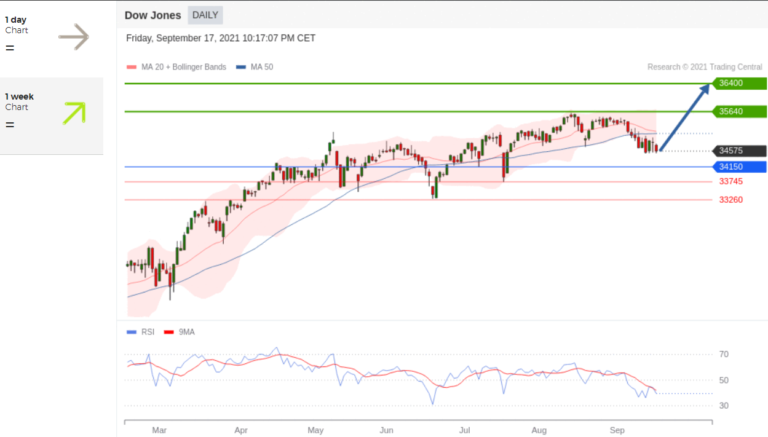Click the Sep label on time axis
This screenshot has width=768, height=437.
(x=617, y=430)
